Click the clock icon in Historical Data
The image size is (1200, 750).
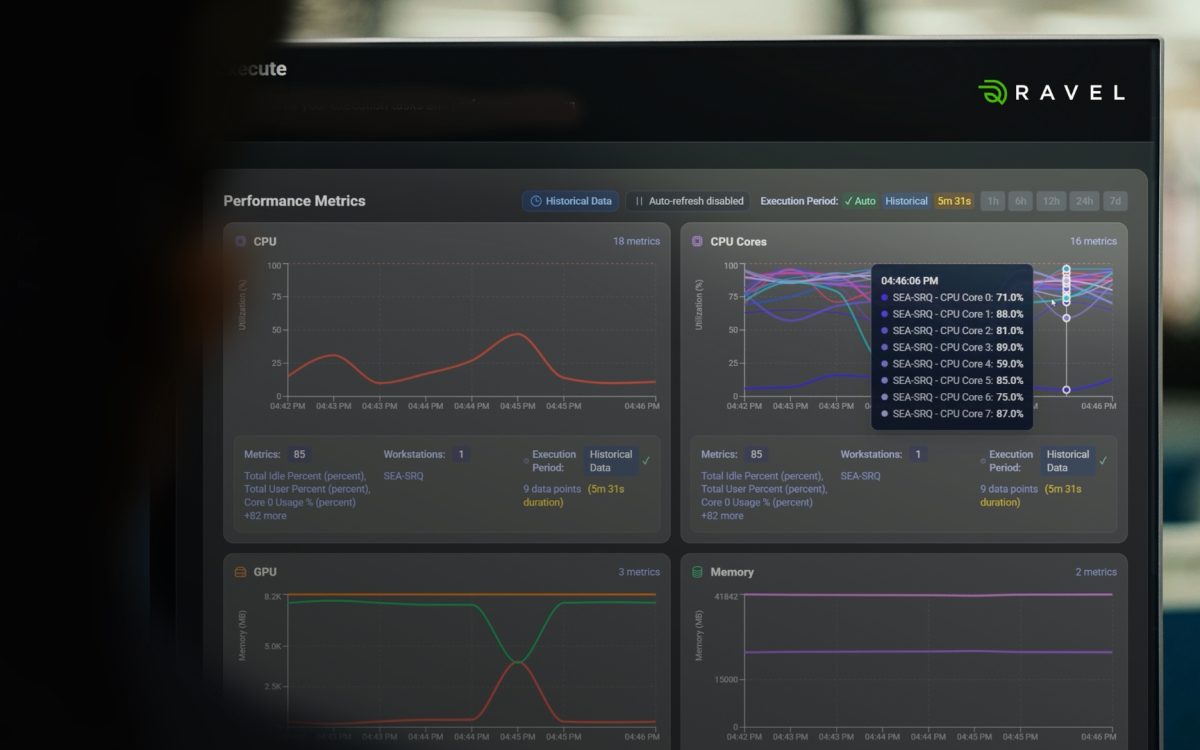point(536,201)
